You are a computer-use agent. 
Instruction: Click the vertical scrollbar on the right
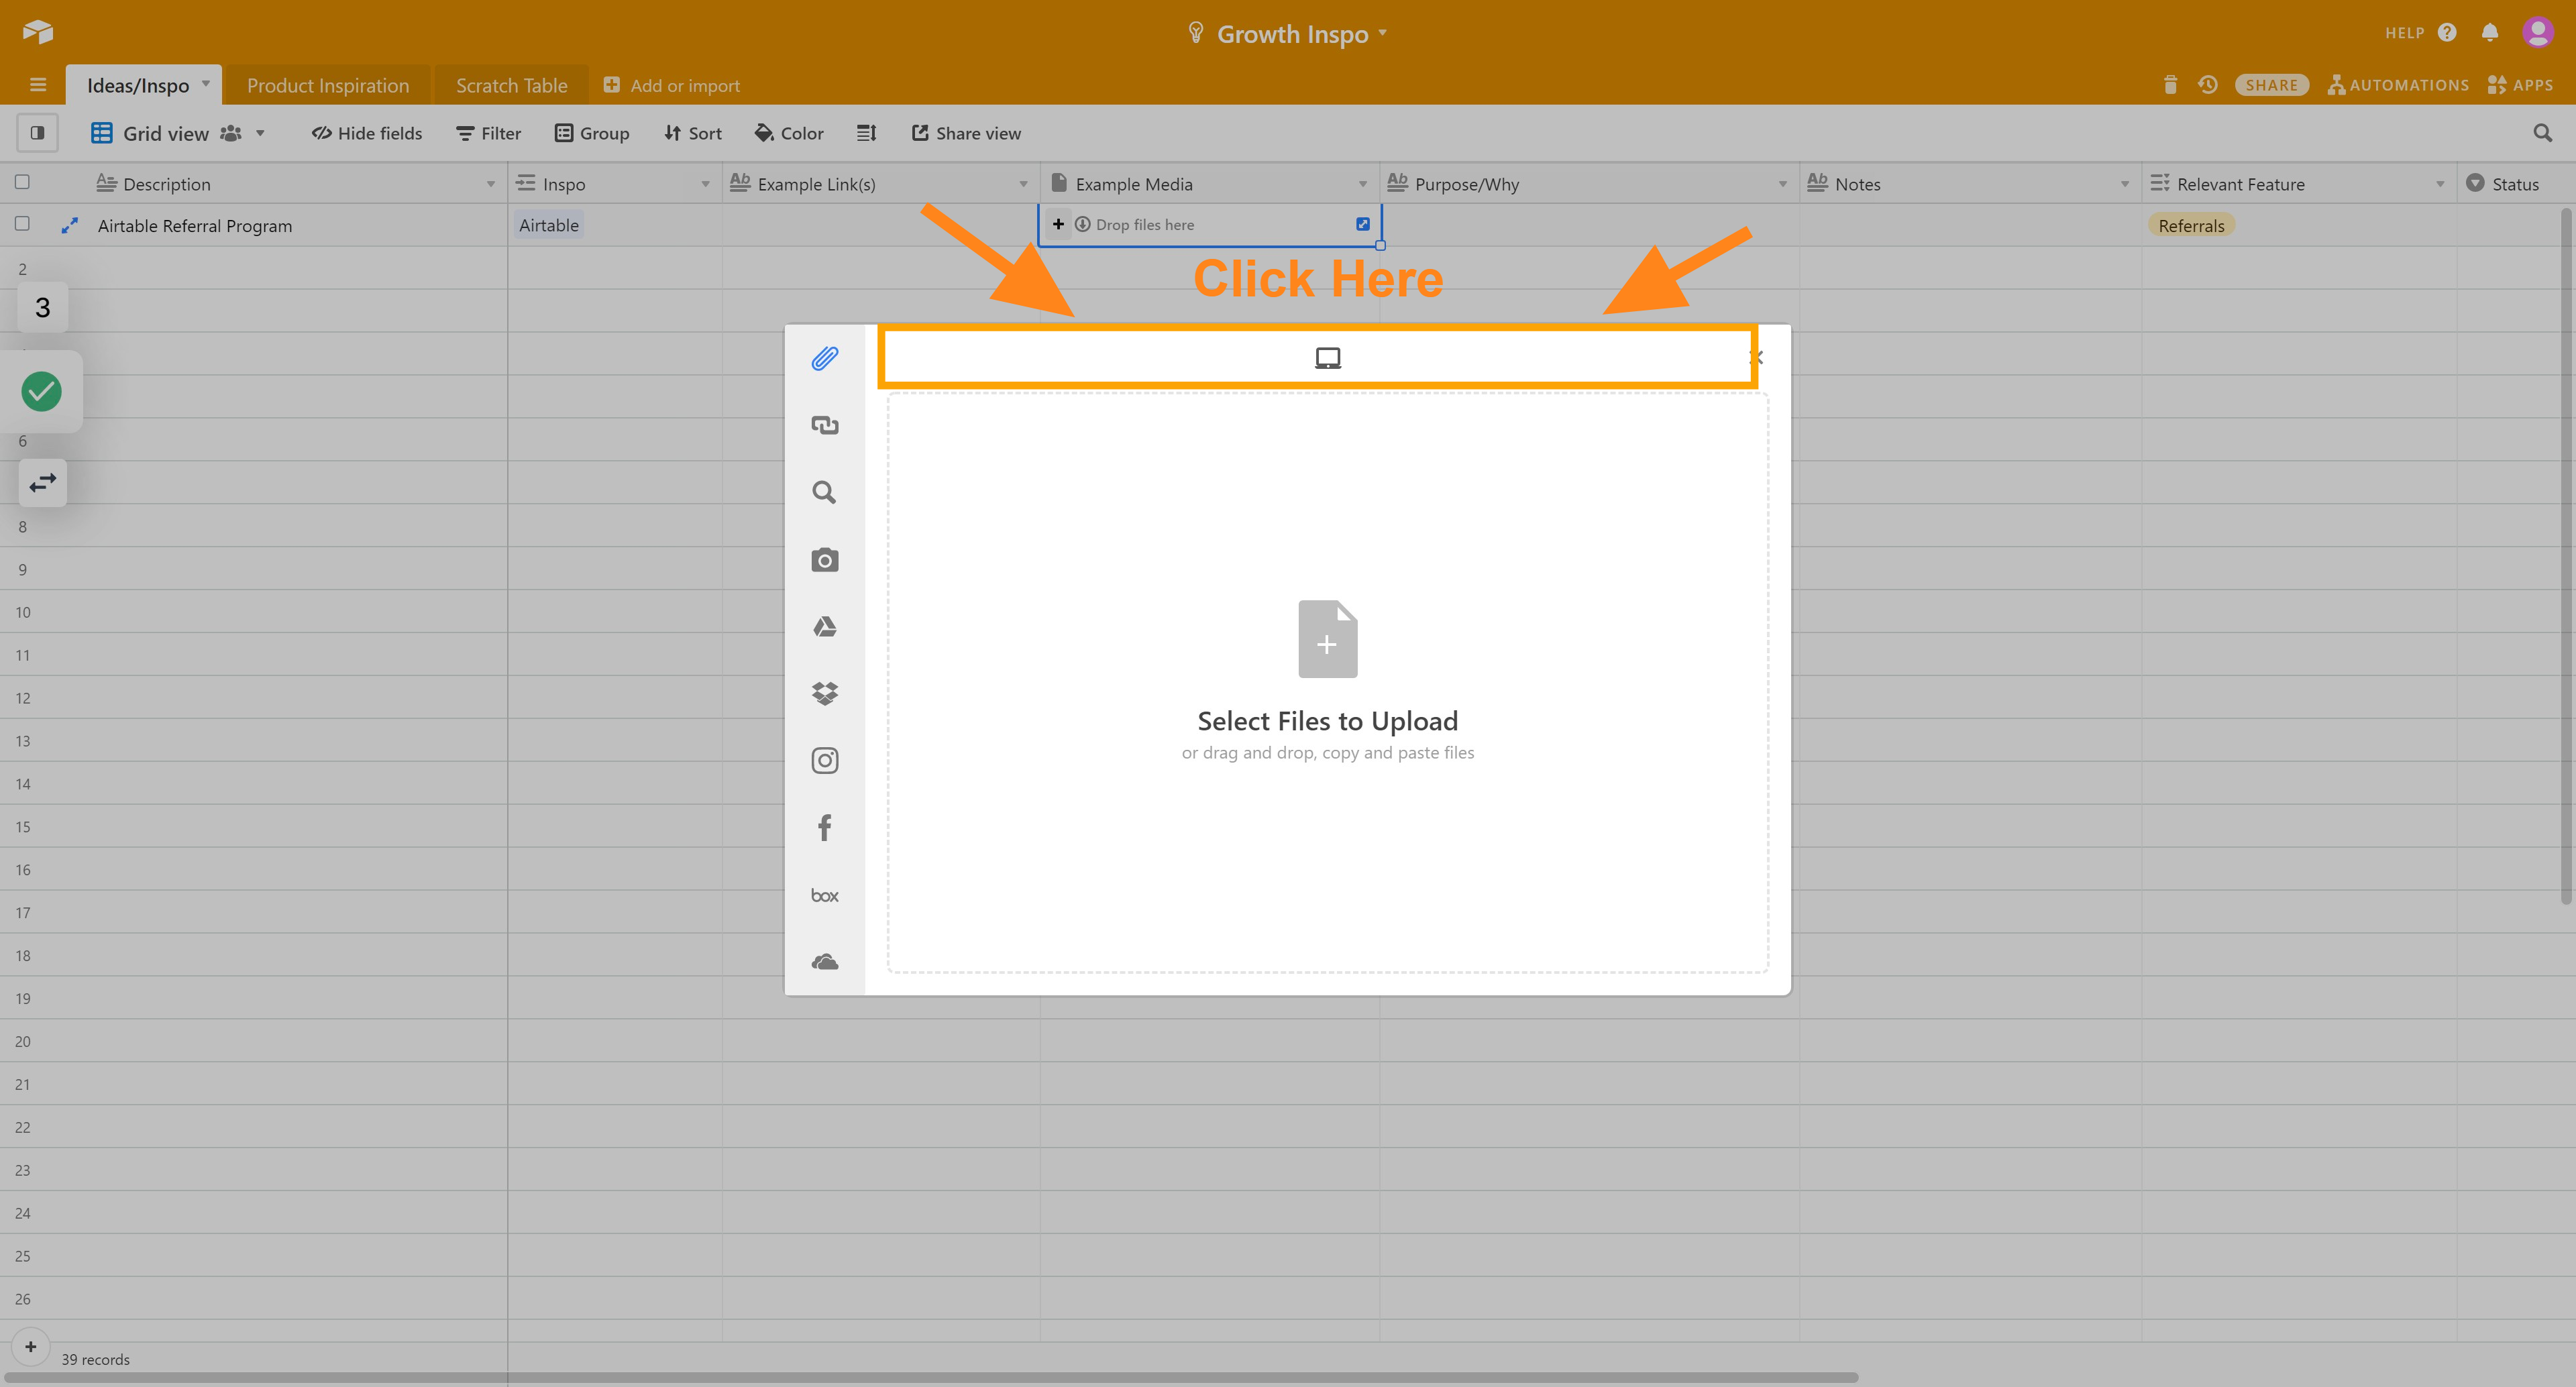point(2566,555)
